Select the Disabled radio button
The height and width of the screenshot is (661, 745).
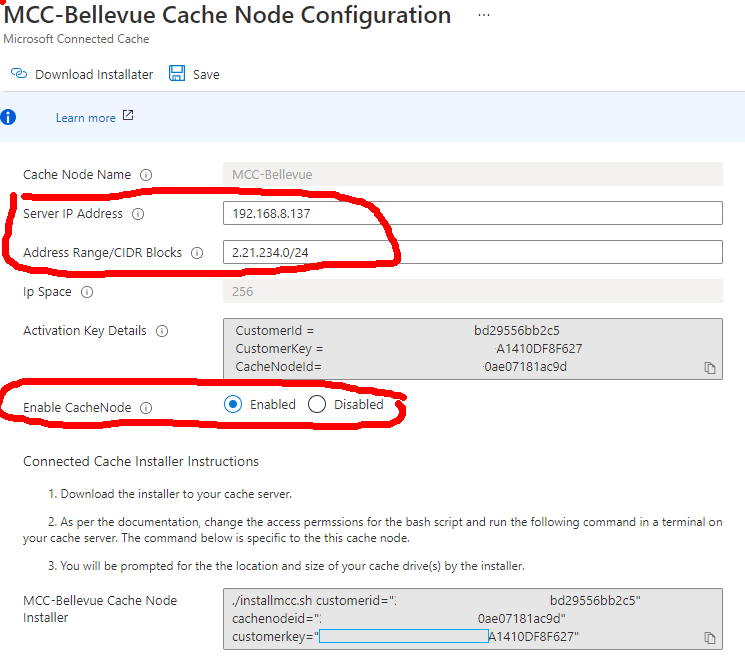tap(317, 405)
